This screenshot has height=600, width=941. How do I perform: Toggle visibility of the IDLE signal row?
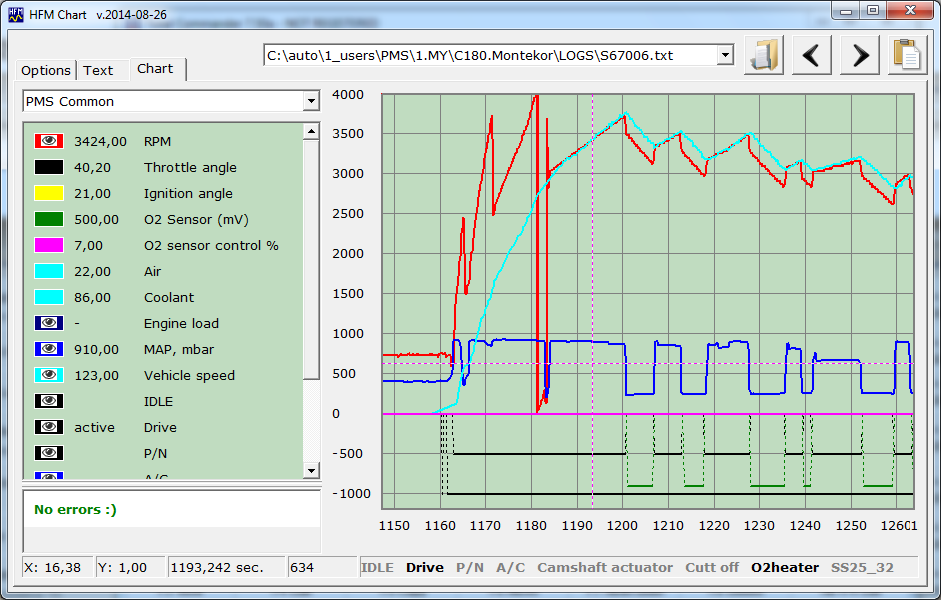(49, 401)
